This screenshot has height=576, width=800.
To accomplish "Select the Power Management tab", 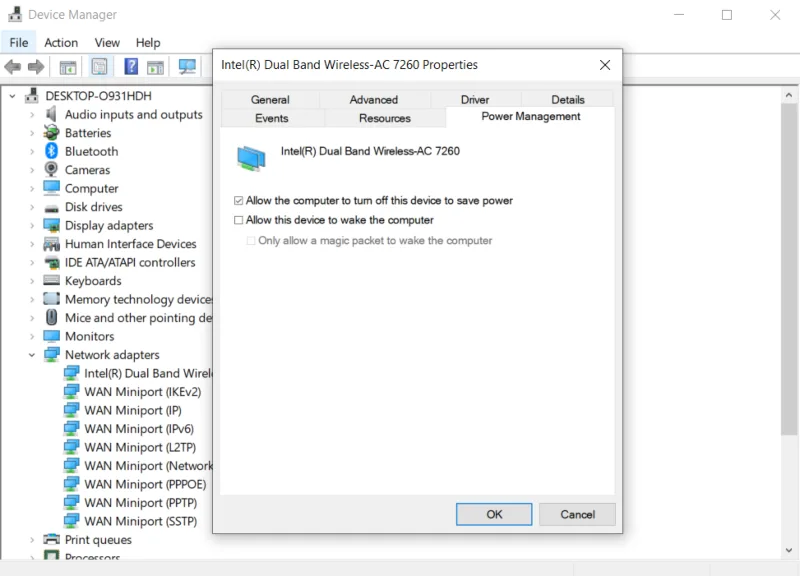I will pos(531,116).
